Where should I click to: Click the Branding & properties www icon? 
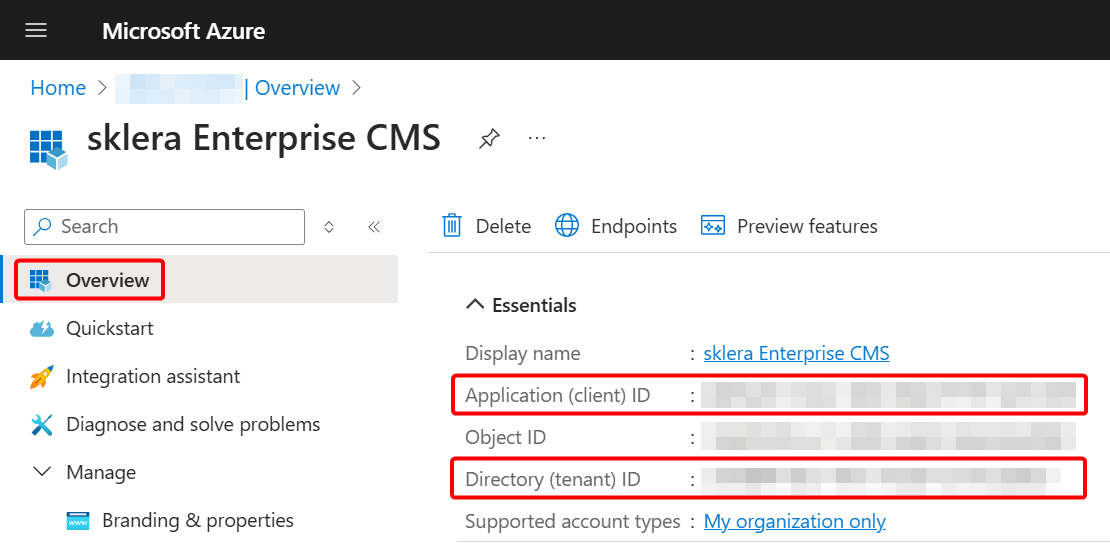coord(78,521)
